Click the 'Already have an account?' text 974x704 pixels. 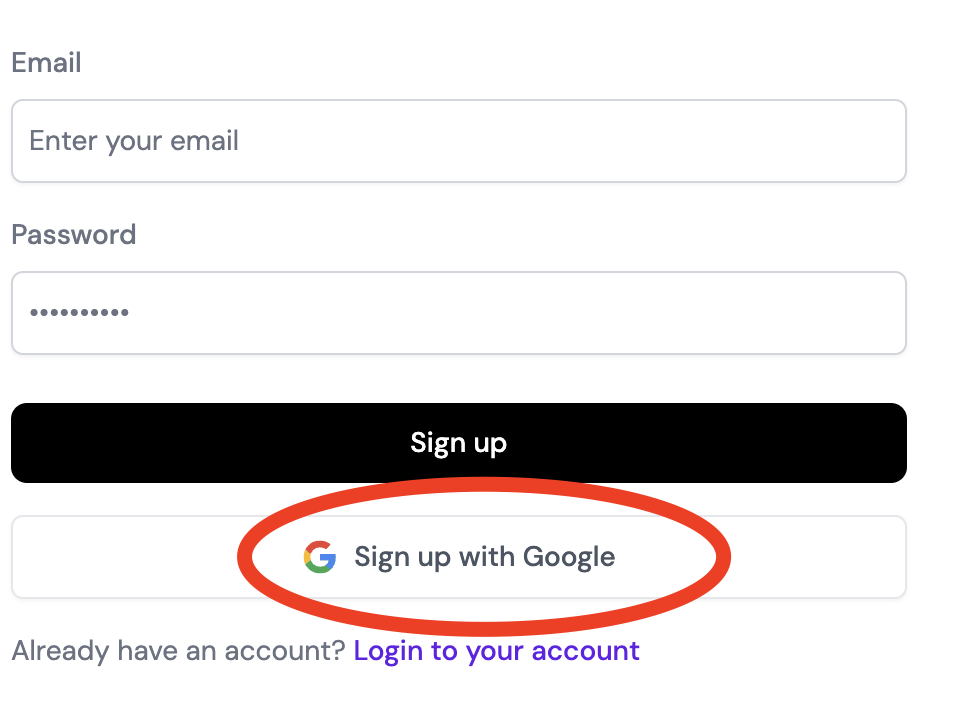pyautogui.click(x=178, y=651)
